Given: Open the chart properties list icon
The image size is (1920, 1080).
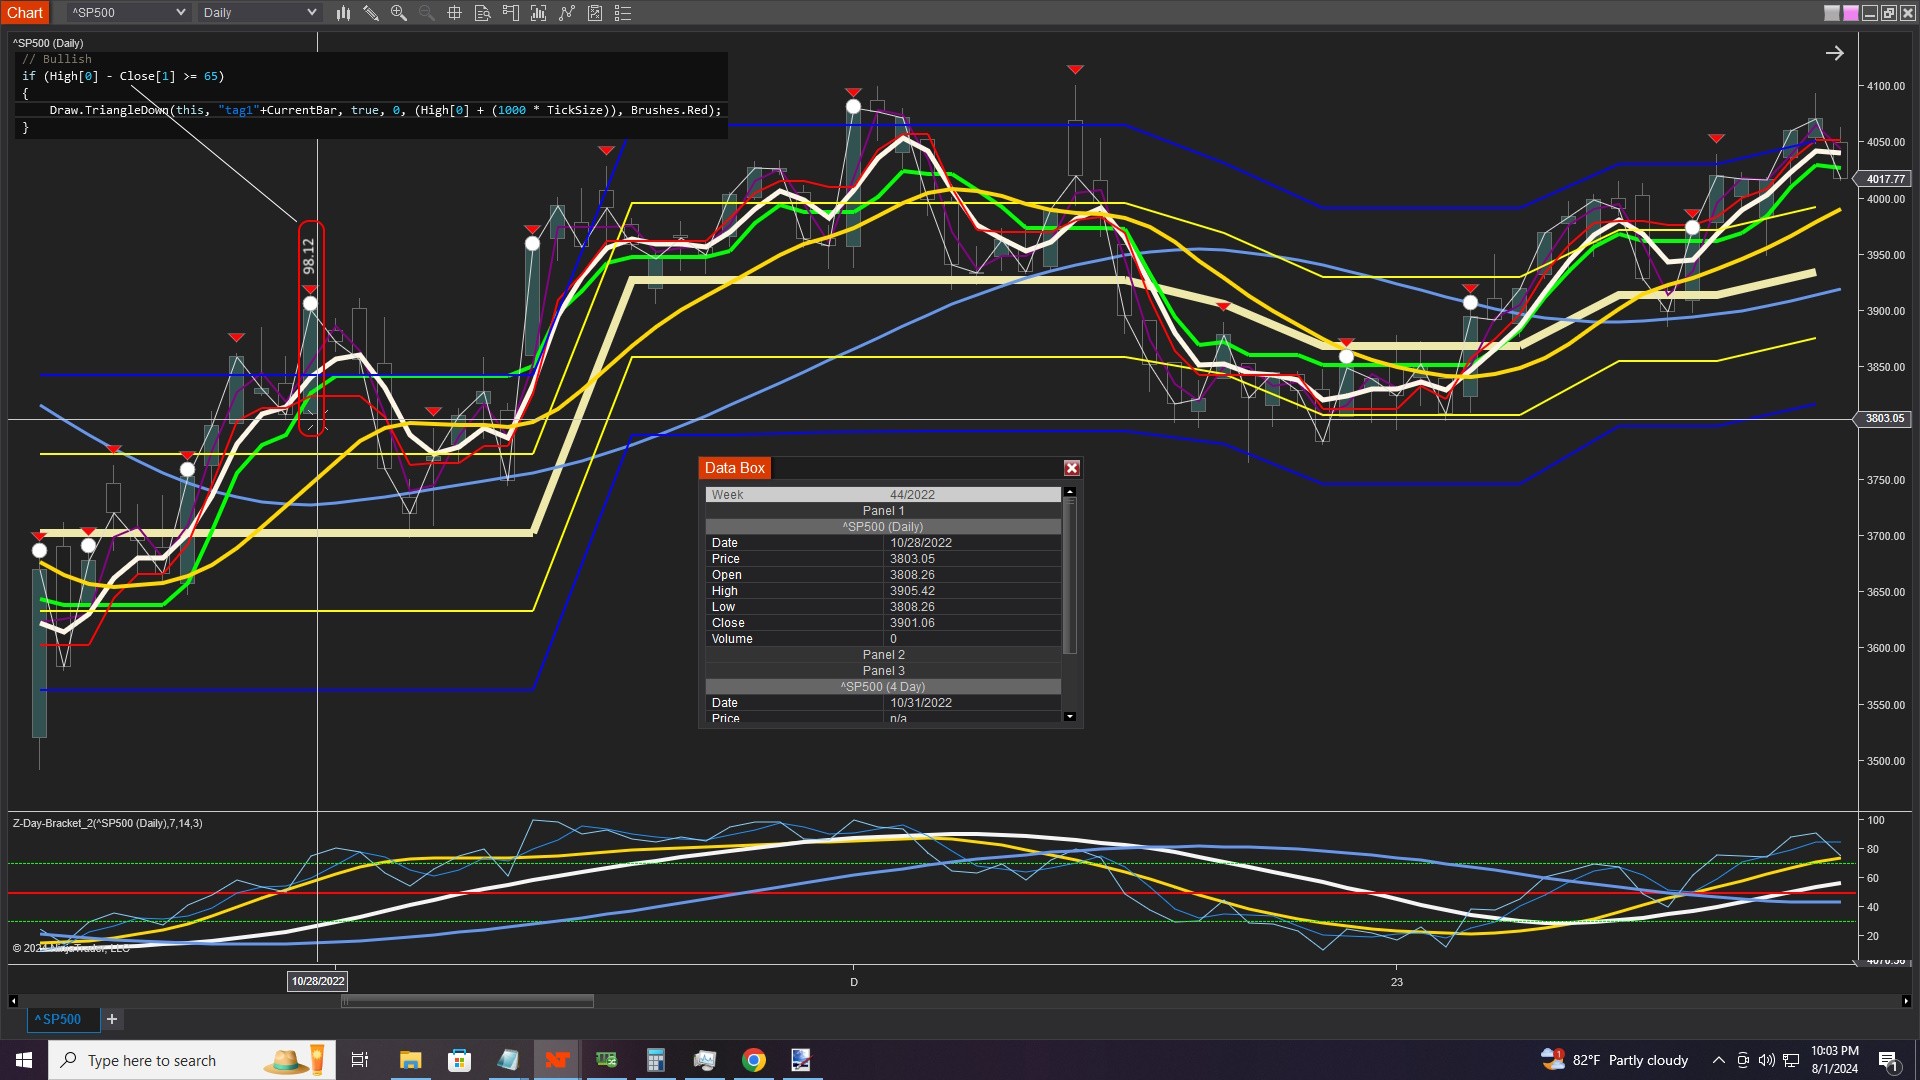Looking at the screenshot, I should pos(623,13).
